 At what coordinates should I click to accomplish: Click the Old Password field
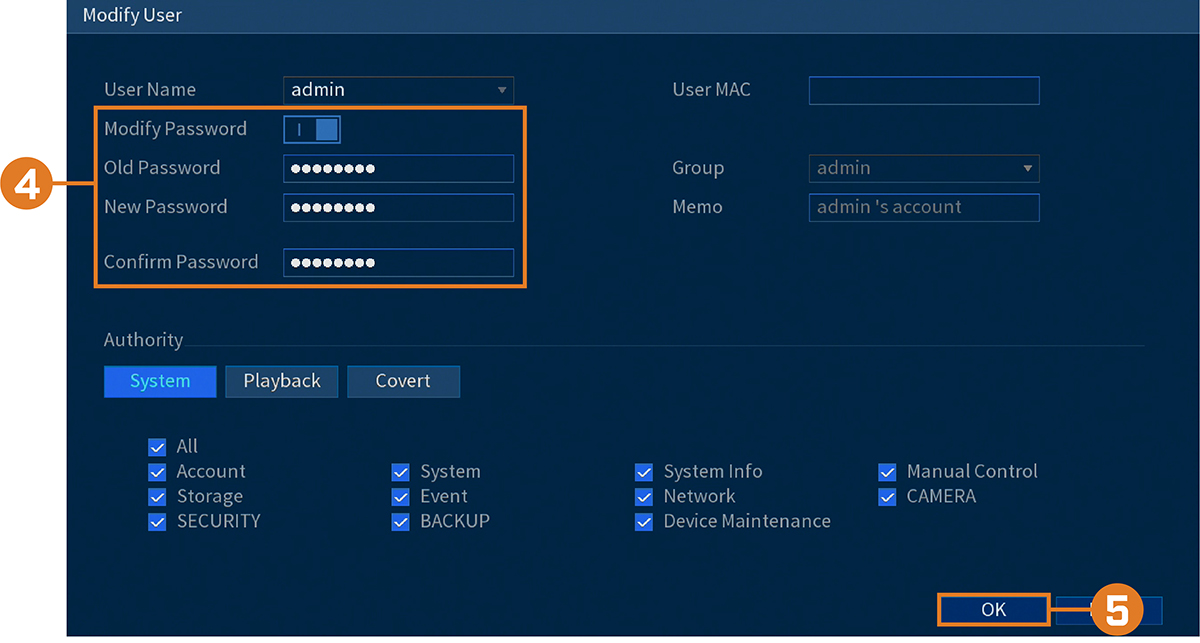tap(398, 168)
